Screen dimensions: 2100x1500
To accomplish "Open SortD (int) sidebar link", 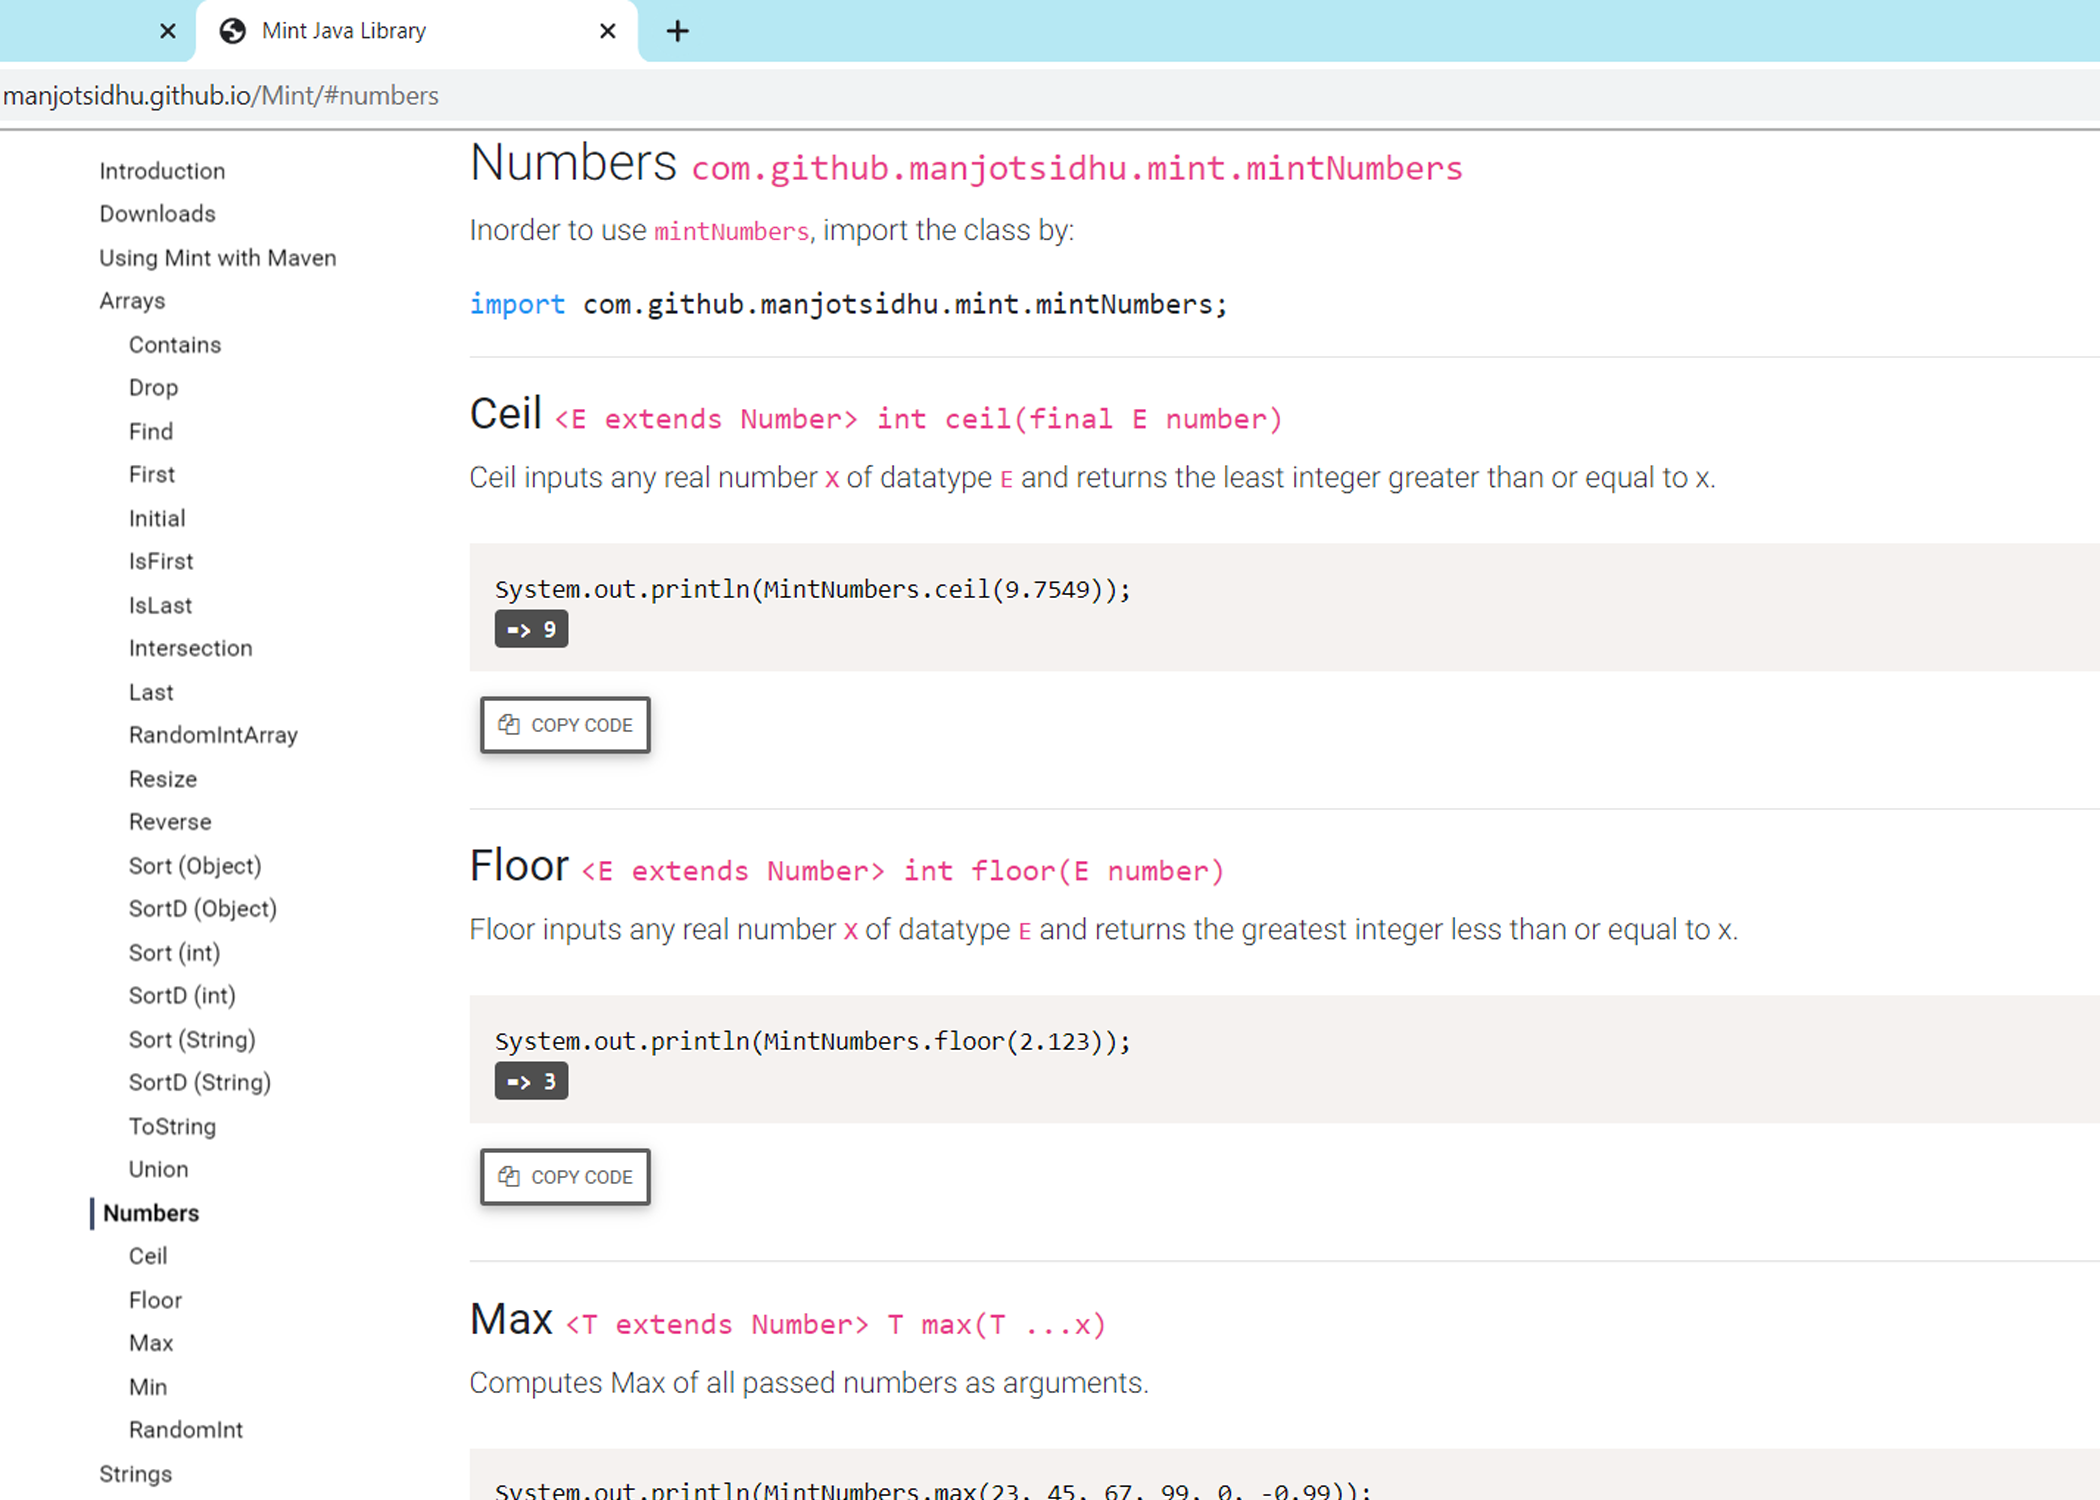I will [x=182, y=997].
